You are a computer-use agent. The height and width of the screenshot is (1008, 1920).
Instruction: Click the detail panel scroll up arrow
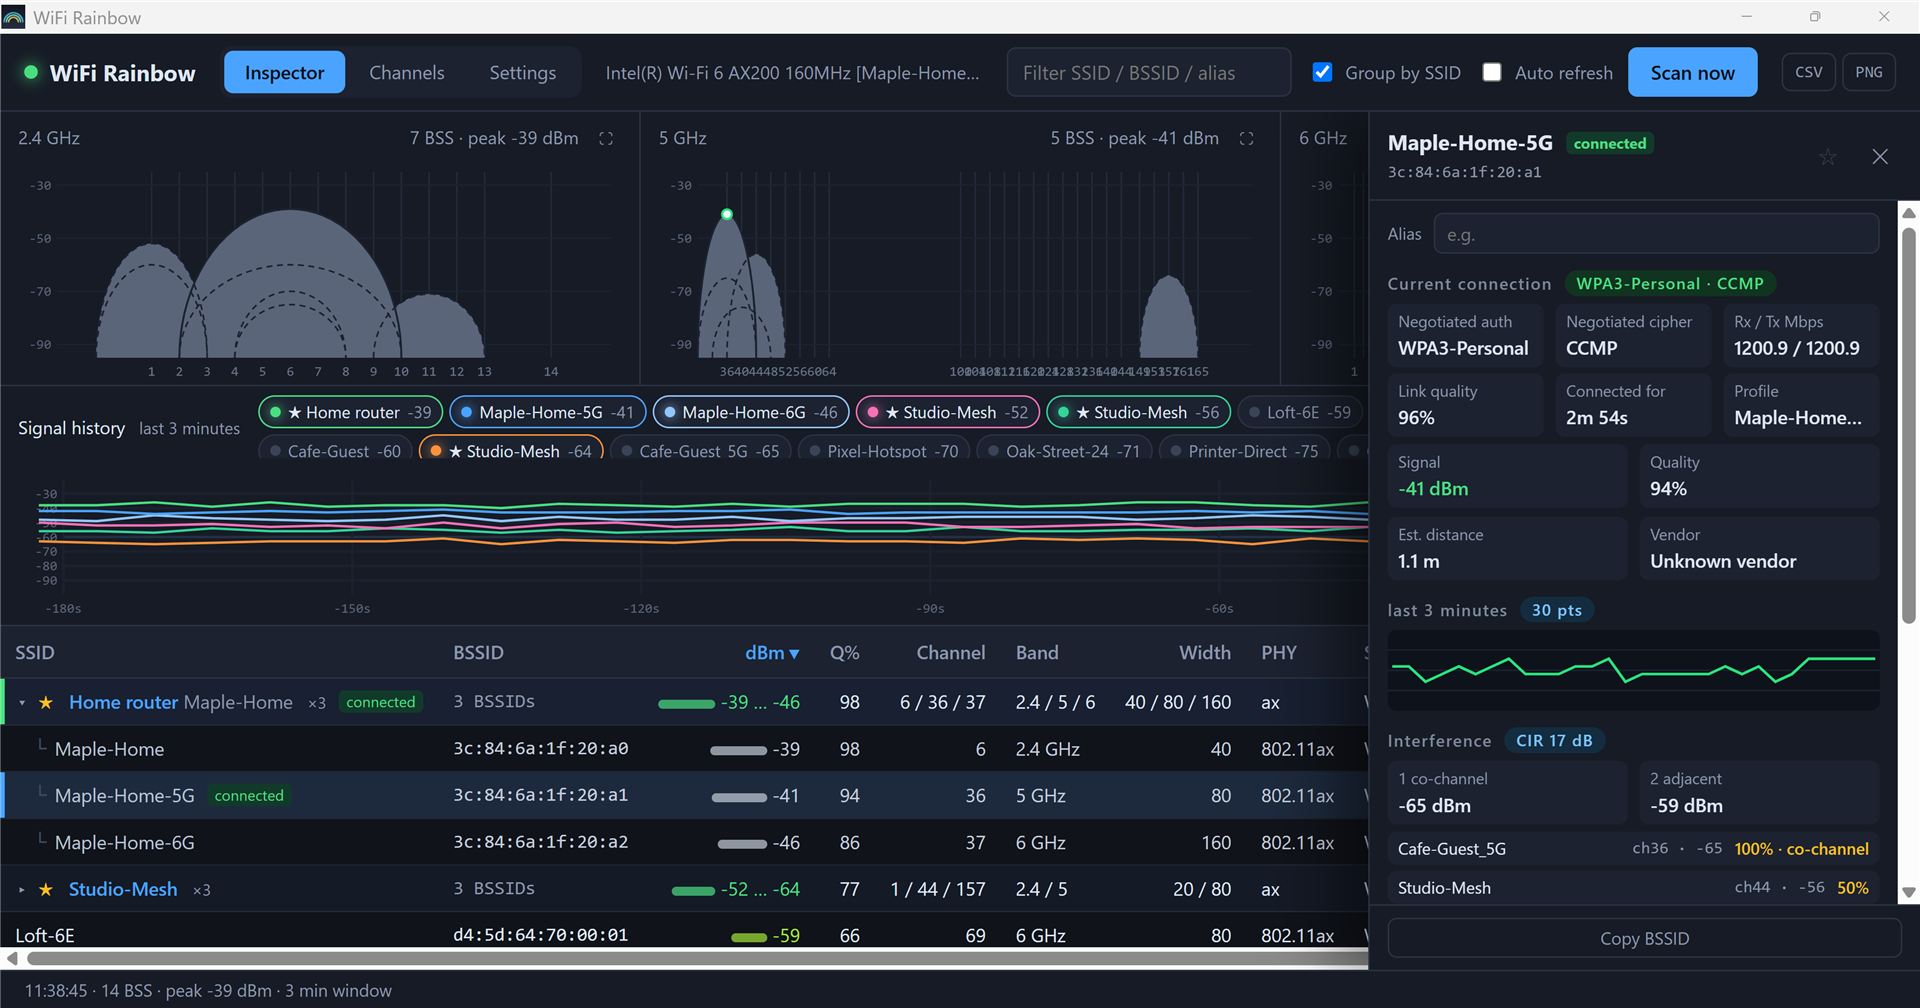click(x=1908, y=212)
